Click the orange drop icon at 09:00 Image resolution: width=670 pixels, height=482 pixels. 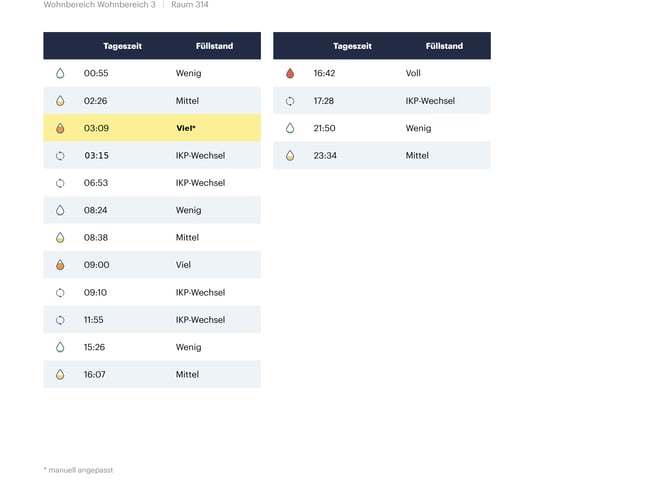pyautogui.click(x=60, y=265)
